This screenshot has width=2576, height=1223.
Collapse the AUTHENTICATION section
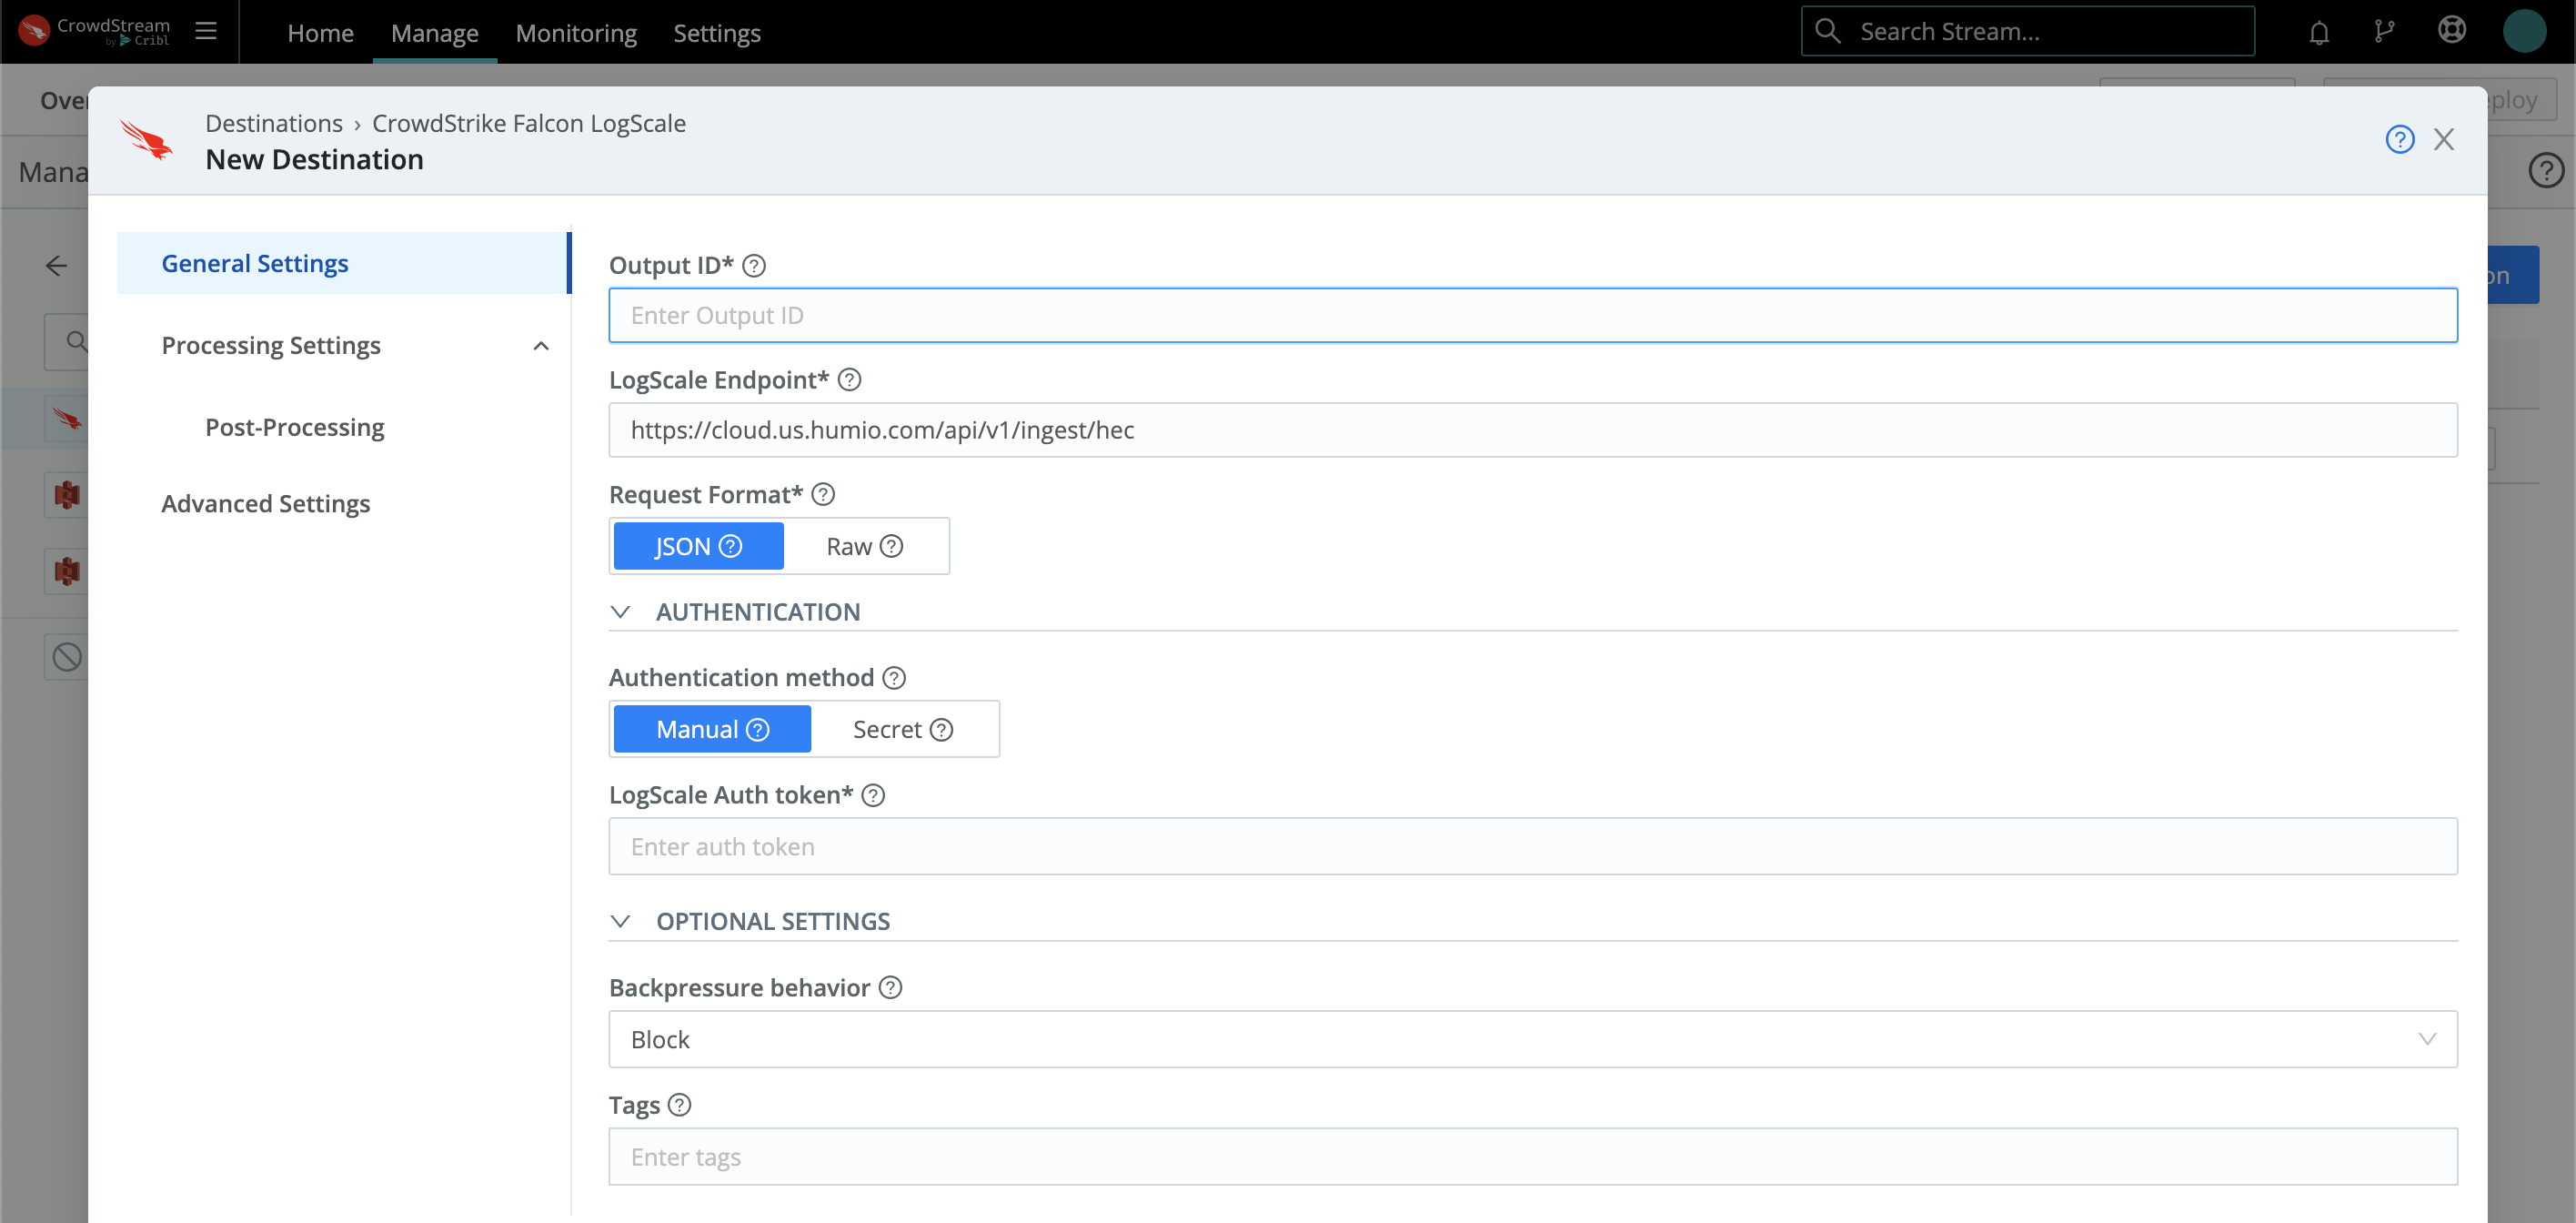tap(621, 612)
